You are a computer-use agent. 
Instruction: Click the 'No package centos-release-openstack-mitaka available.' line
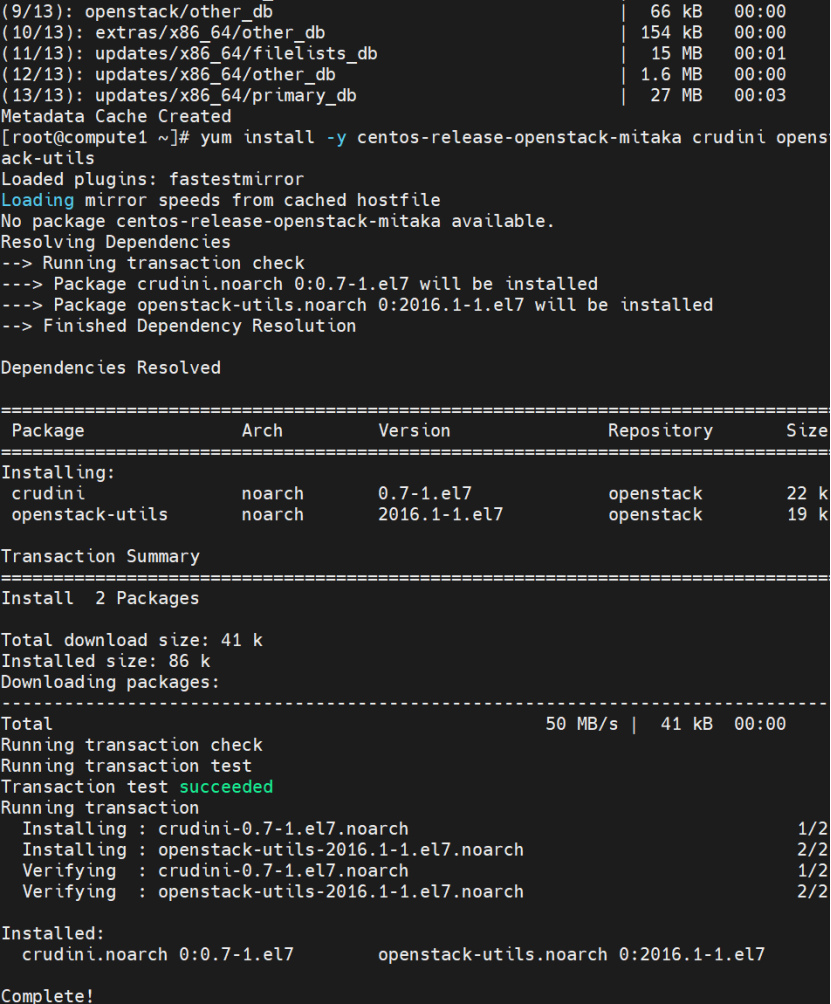(x=277, y=222)
